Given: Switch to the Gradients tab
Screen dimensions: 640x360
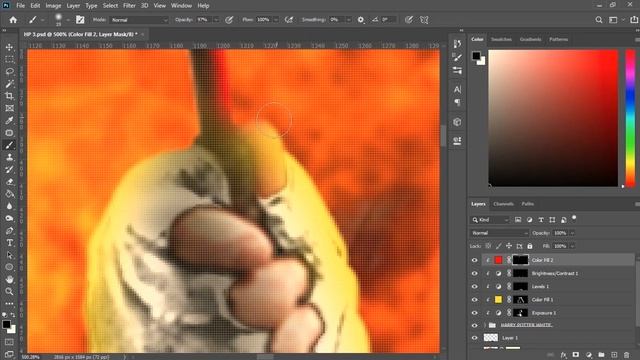Looking at the screenshot, I should 530,39.
